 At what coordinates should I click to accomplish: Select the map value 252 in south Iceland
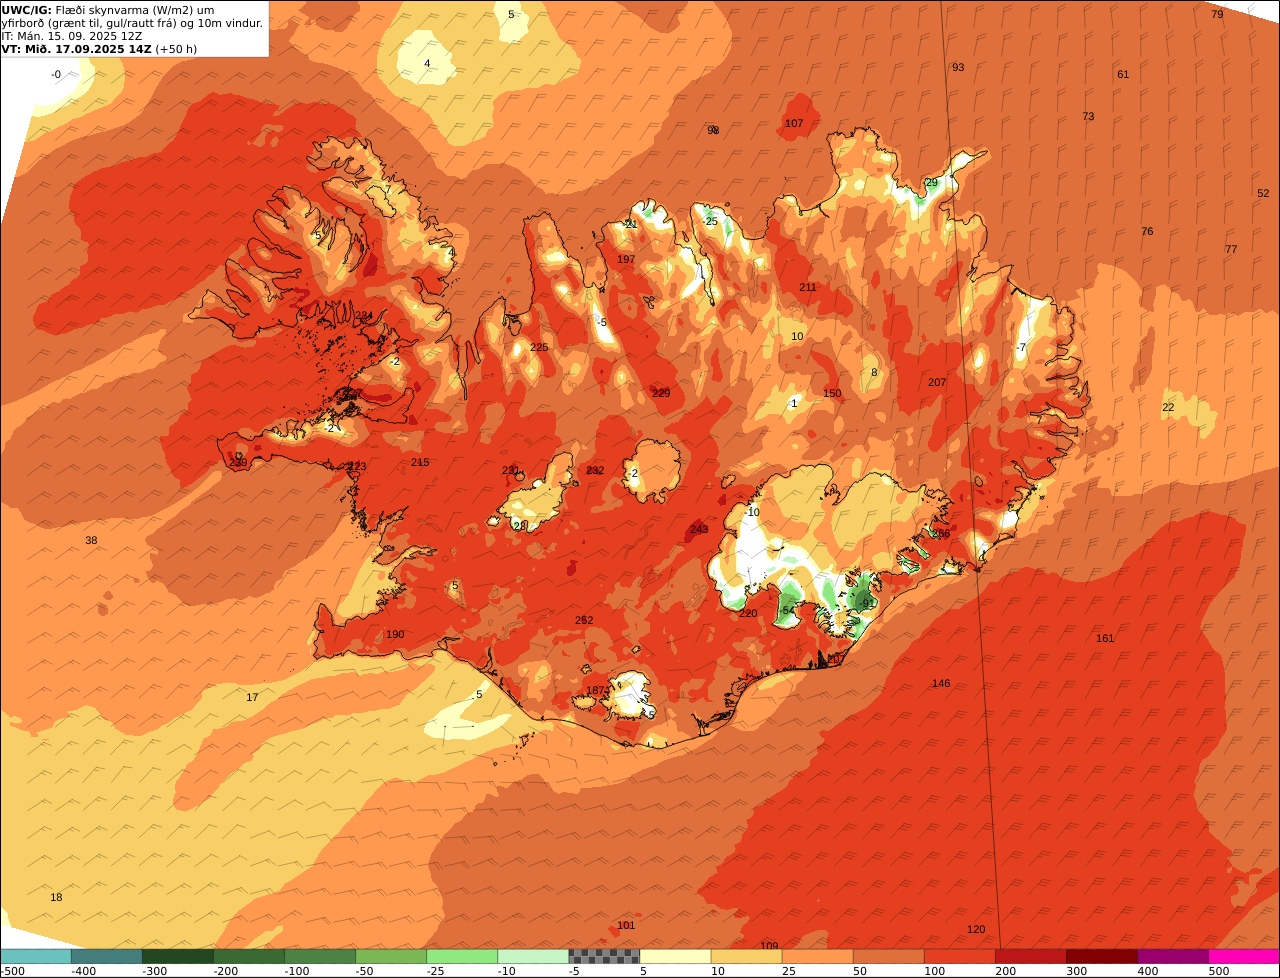(x=584, y=621)
